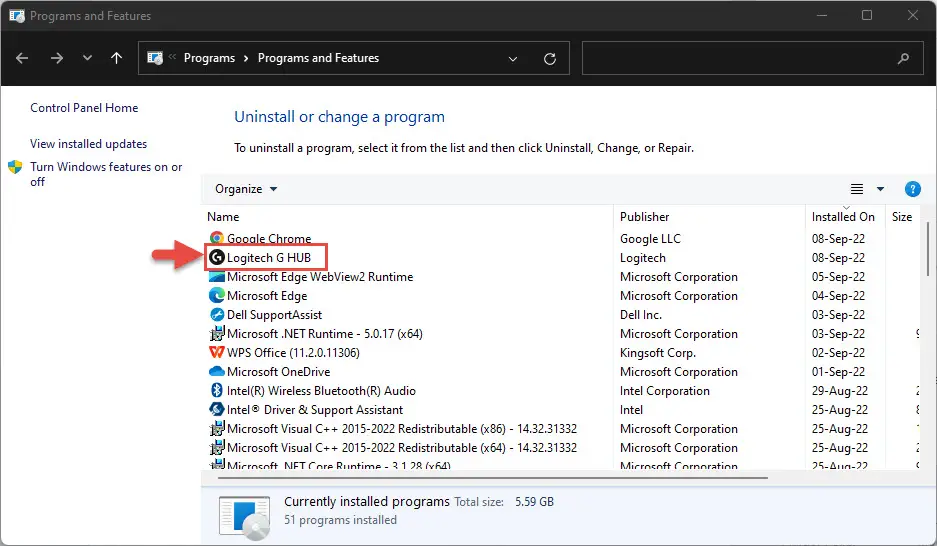
Task: Refresh the Programs and Features list
Action: tap(550, 59)
